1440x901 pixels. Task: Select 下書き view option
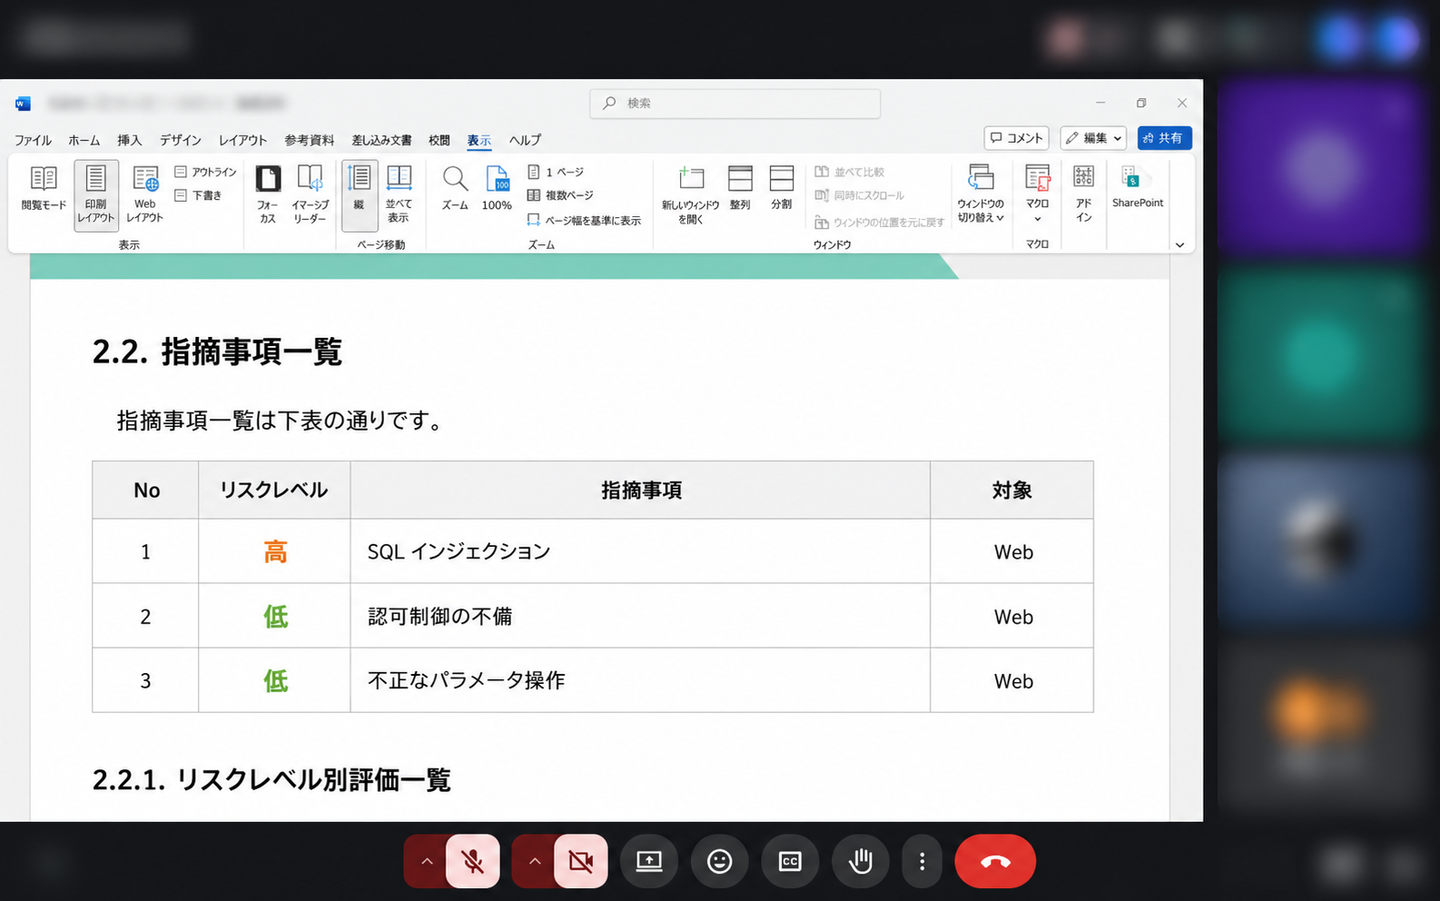[x=198, y=195]
